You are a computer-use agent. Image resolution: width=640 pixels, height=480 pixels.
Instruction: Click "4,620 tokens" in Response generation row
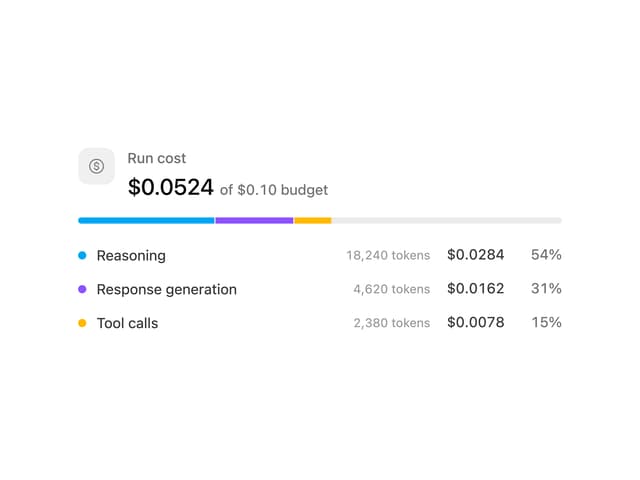(x=392, y=289)
